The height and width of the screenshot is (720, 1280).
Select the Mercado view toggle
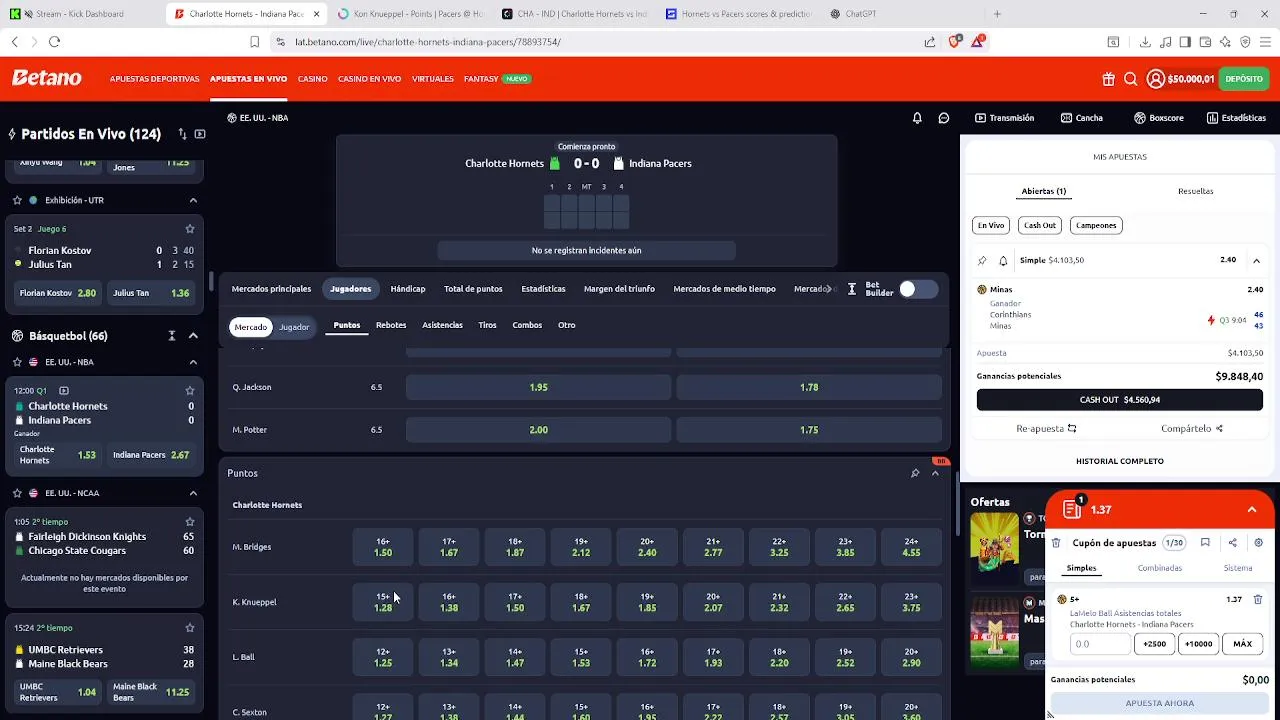pos(251,327)
